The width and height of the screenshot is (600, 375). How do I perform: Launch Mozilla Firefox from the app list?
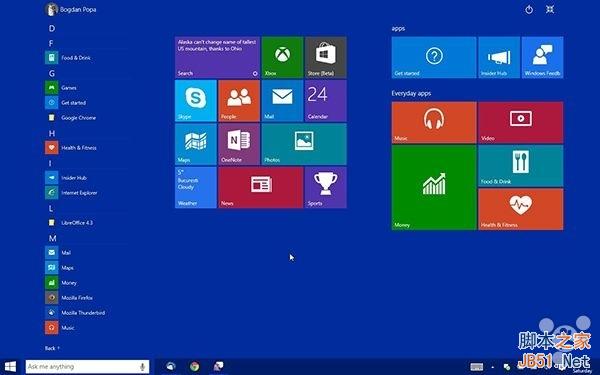69,297
